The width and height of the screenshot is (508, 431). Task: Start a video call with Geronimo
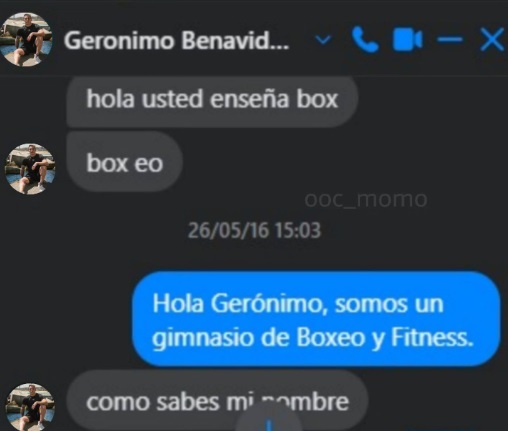point(408,40)
